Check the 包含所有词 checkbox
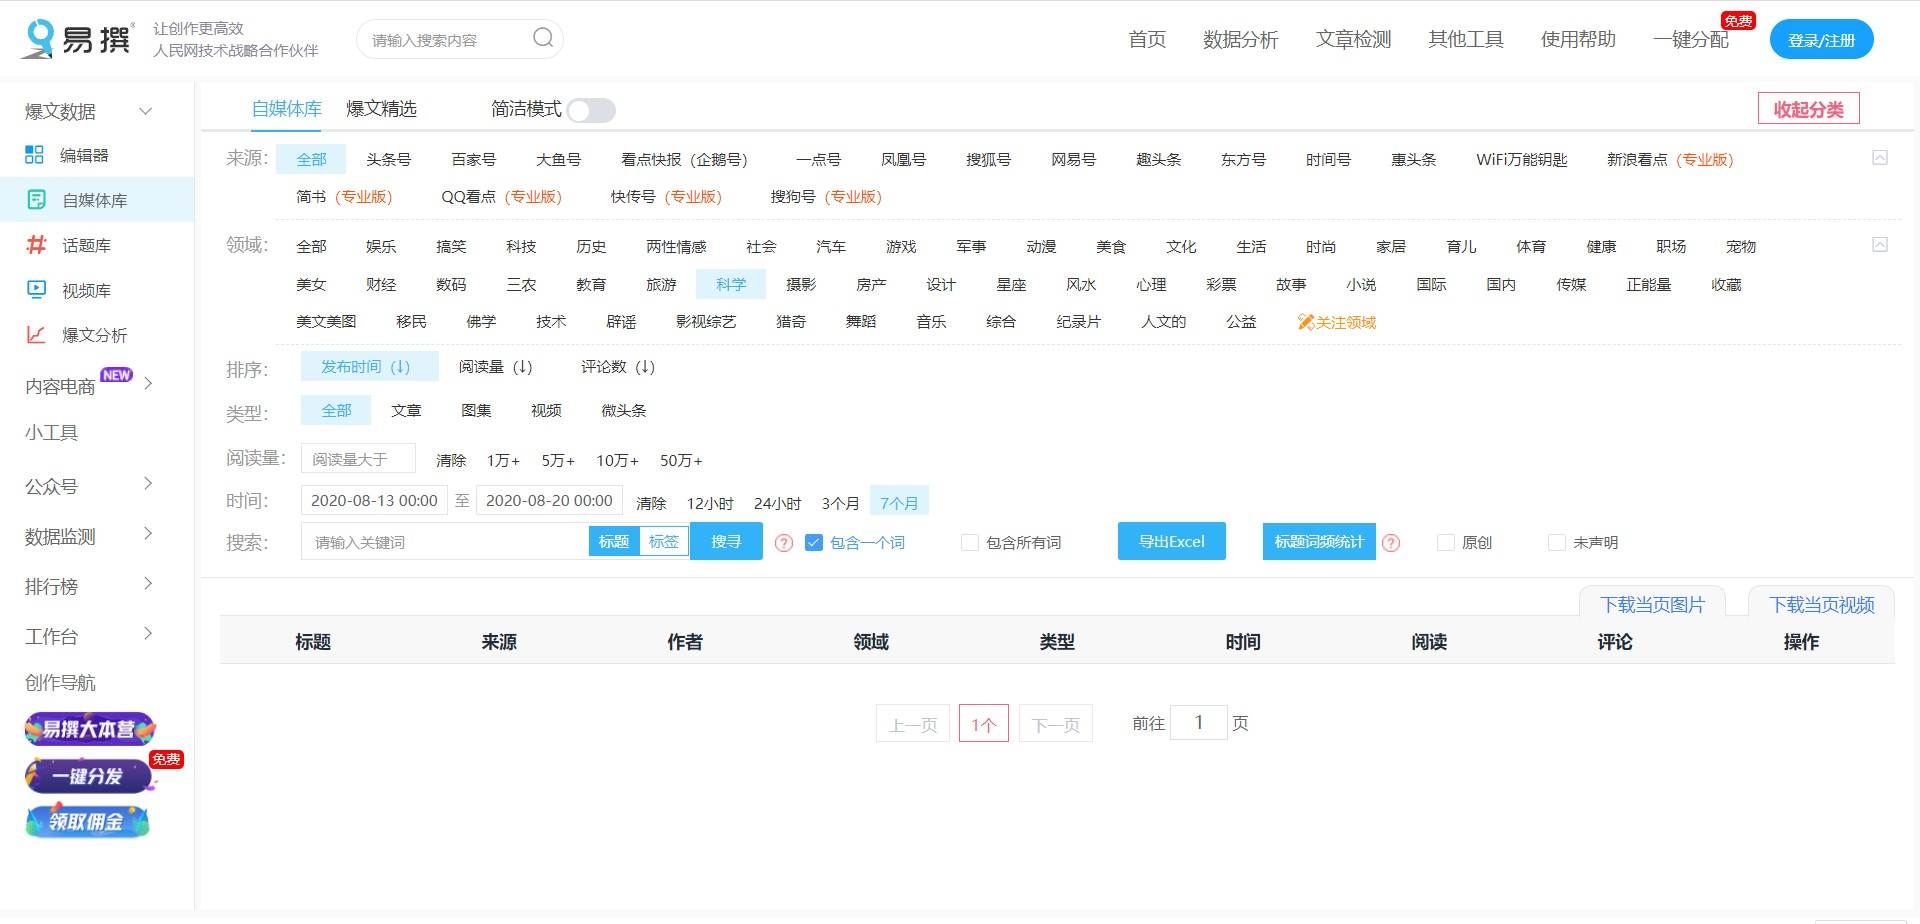Viewport: 1920px width, 924px height. [970, 542]
